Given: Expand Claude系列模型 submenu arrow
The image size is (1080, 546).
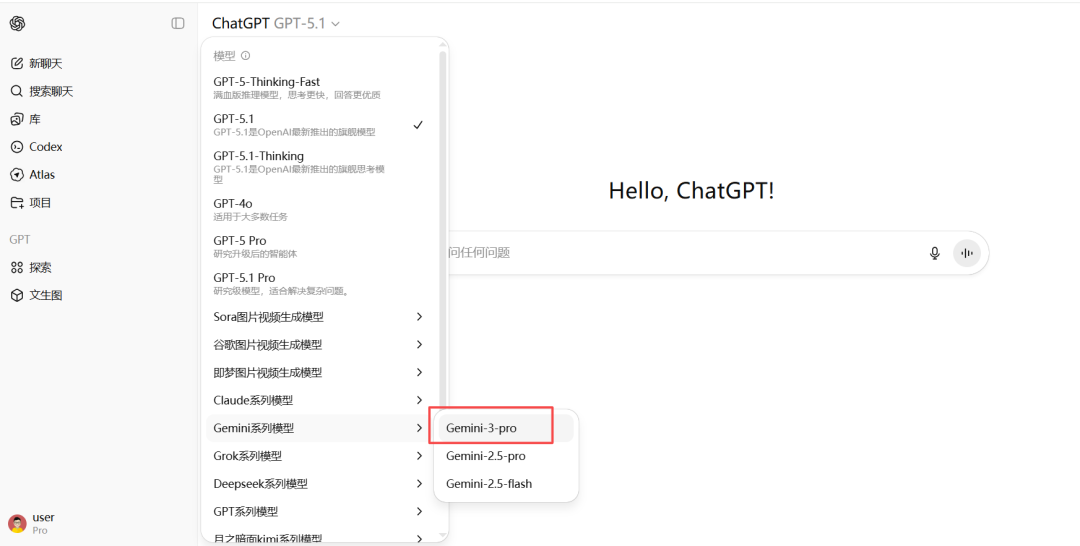Looking at the screenshot, I should [x=419, y=400].
